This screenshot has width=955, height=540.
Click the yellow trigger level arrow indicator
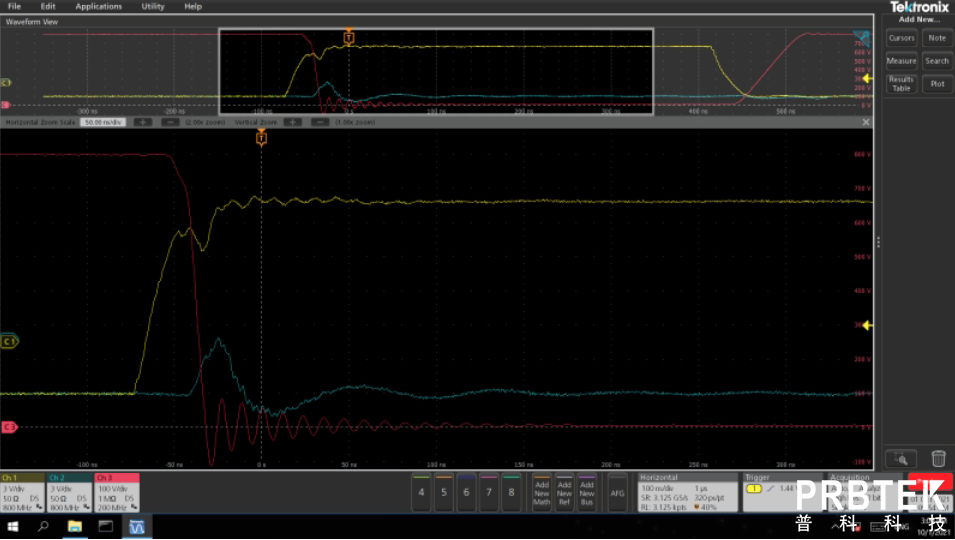point(867,325)
